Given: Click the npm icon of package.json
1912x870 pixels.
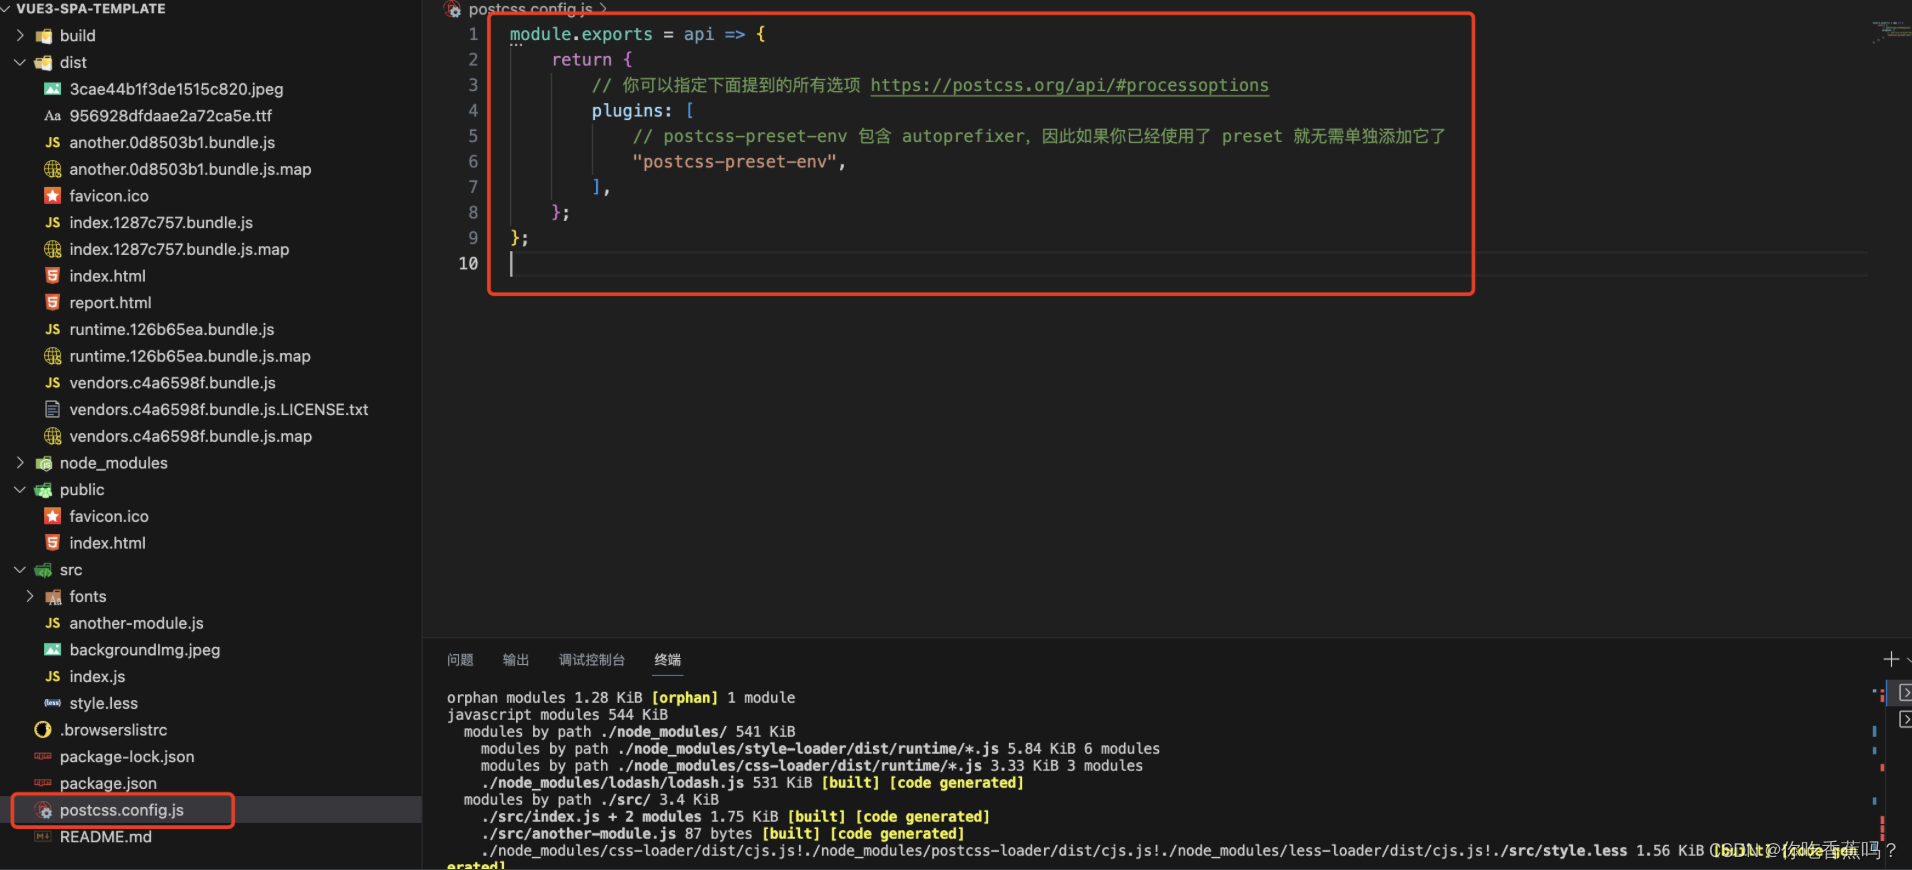Looking at the screenshot, I should (x=43, y=783).
